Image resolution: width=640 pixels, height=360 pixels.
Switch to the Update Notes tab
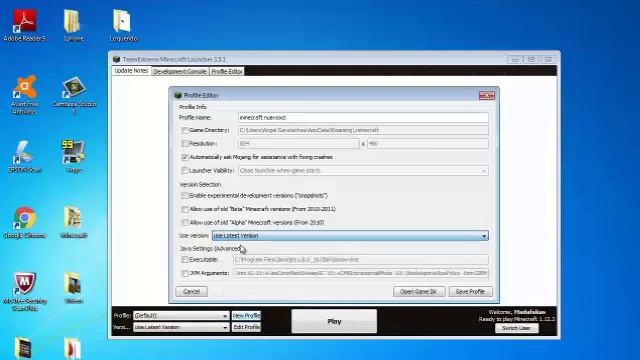[131, 71]
